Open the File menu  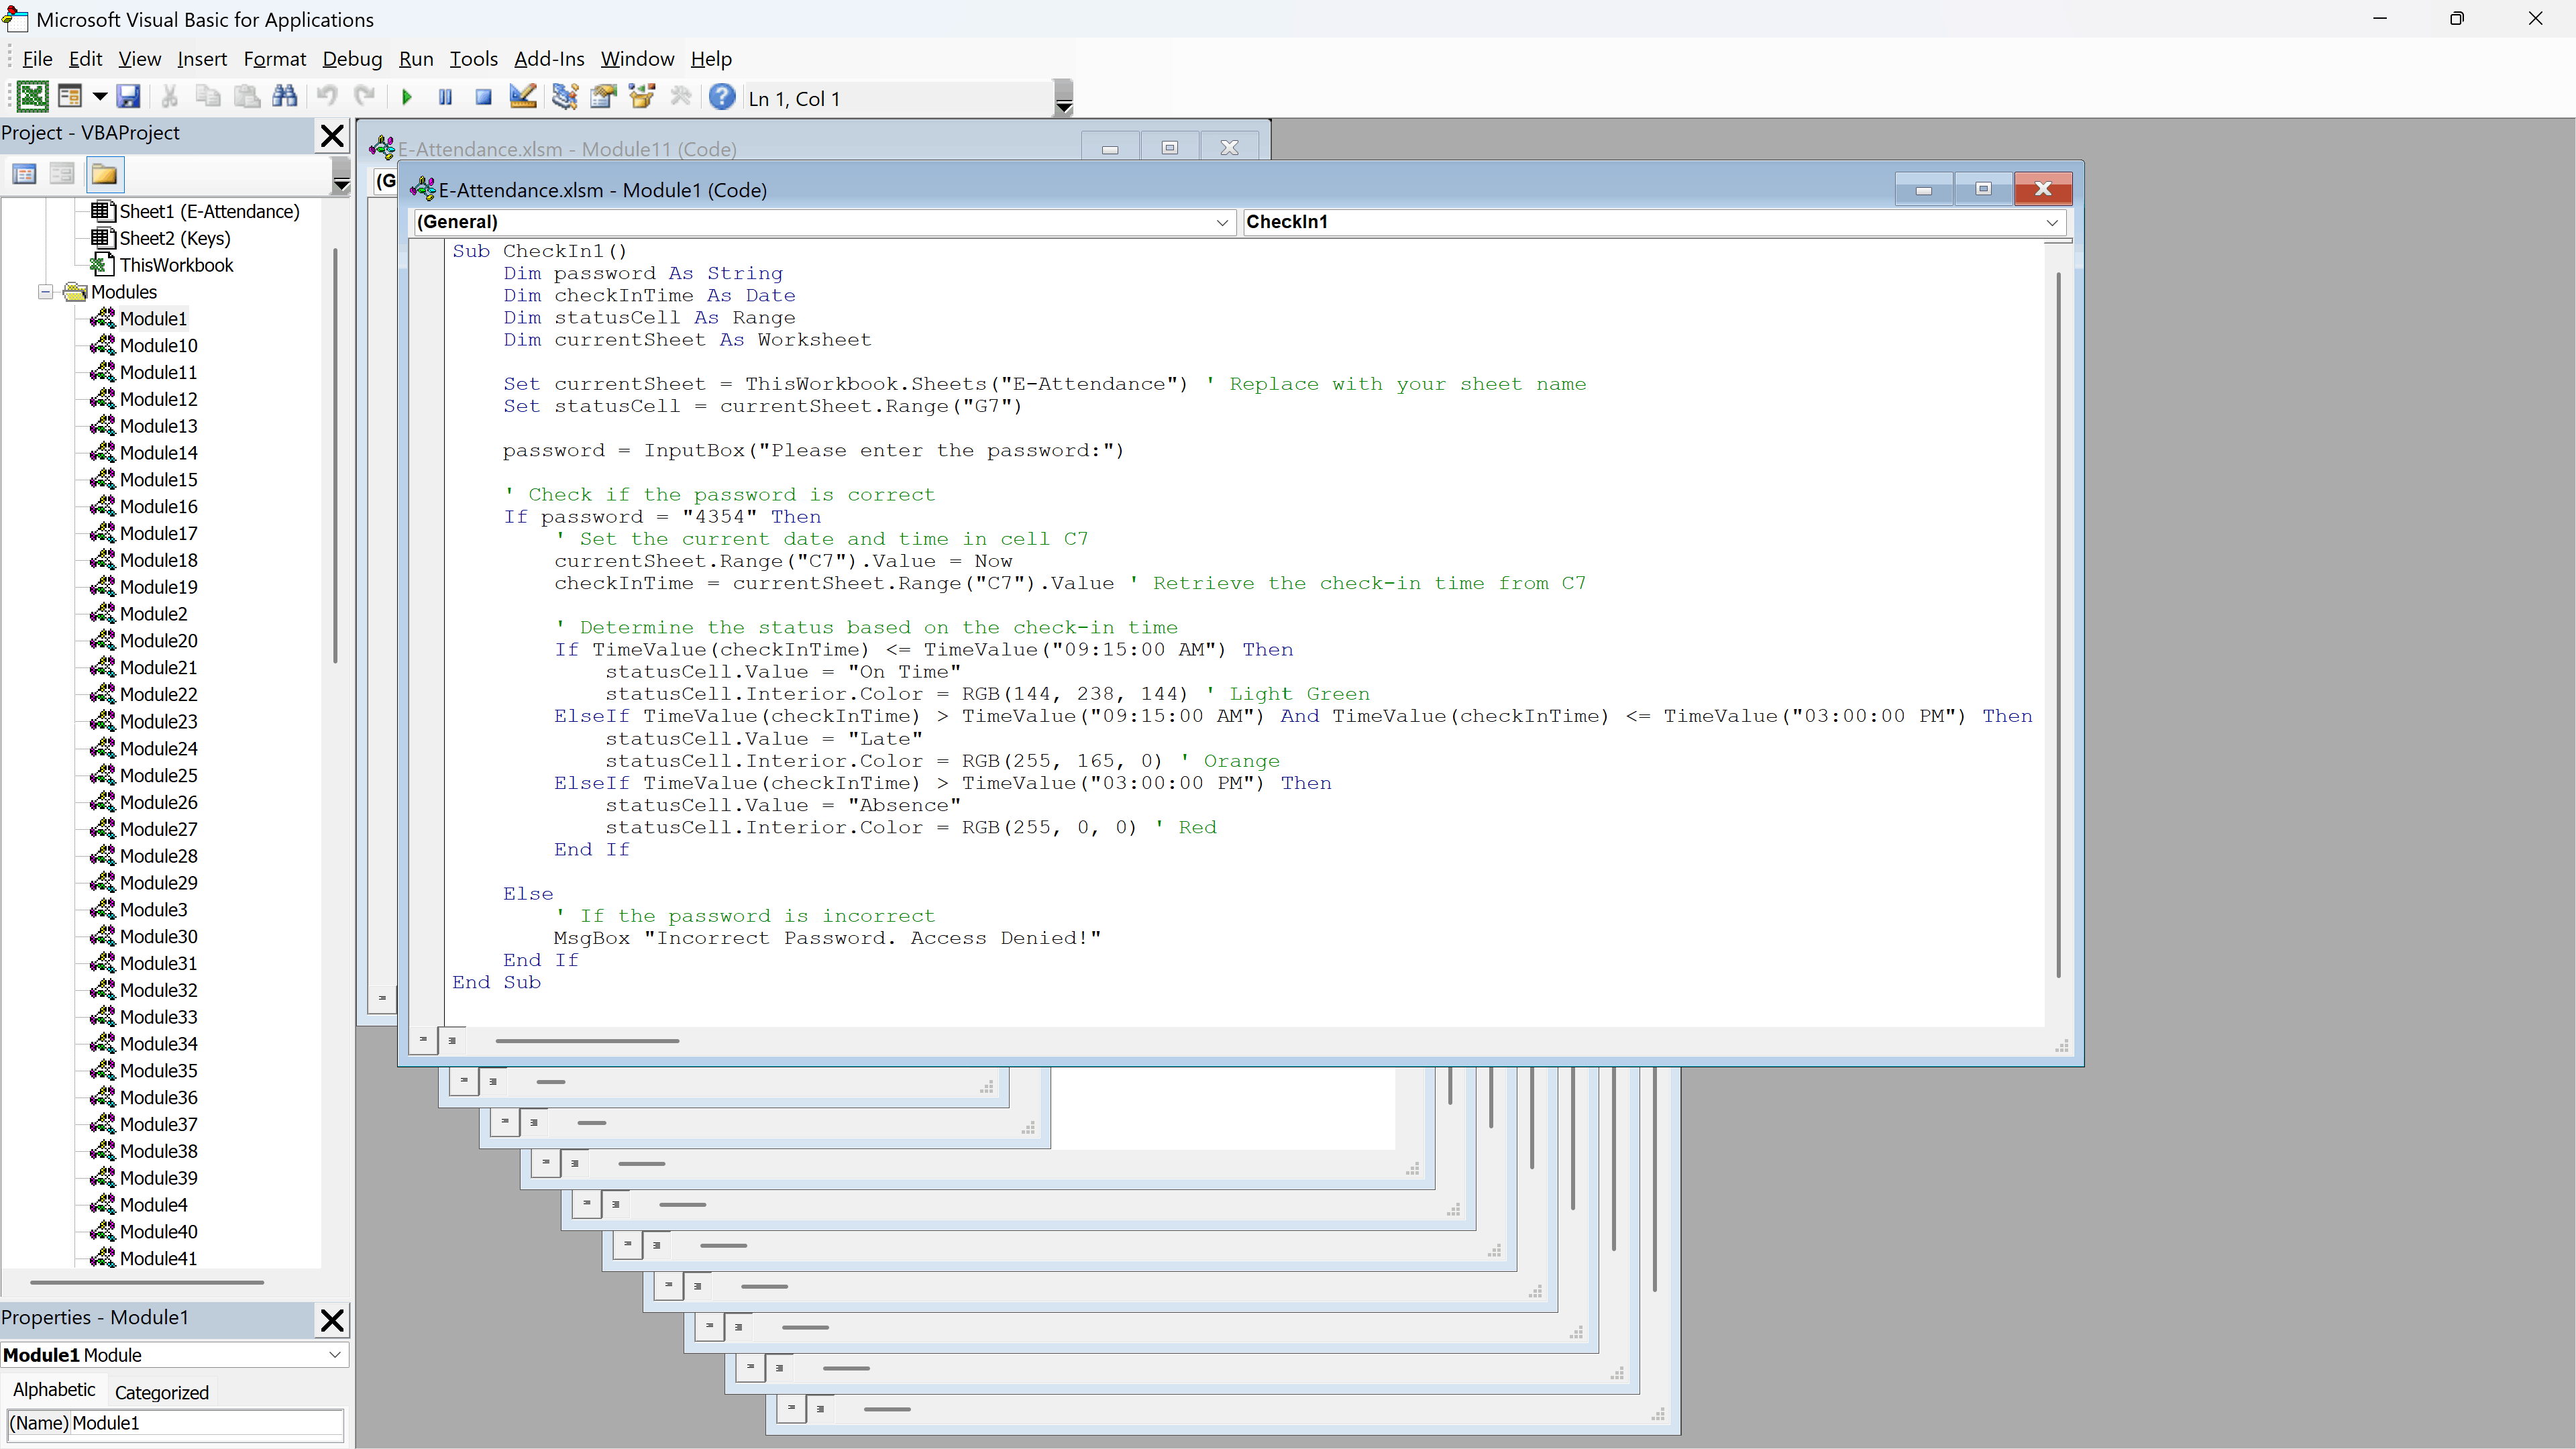(x=37, y=59)
